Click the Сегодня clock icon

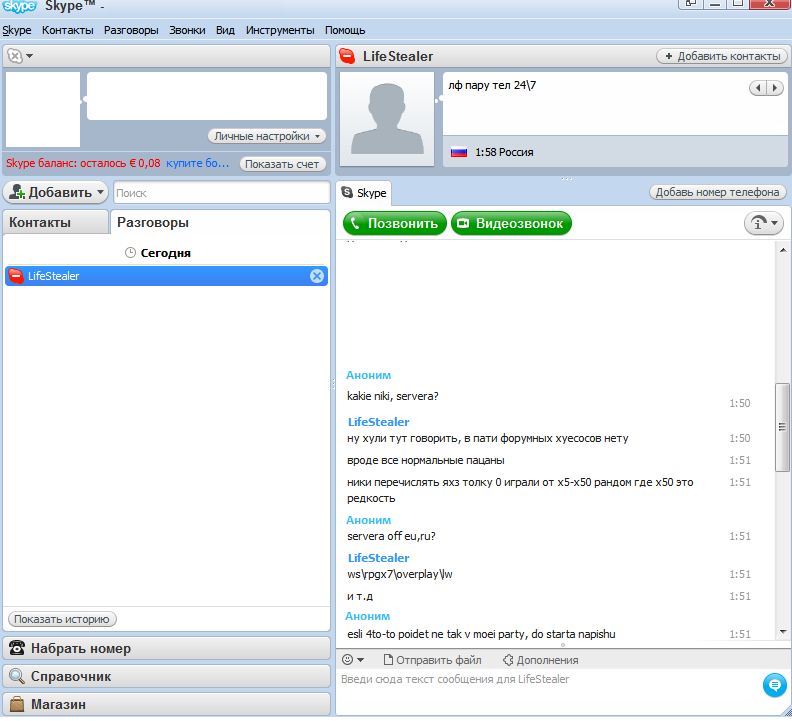[130, 253]
